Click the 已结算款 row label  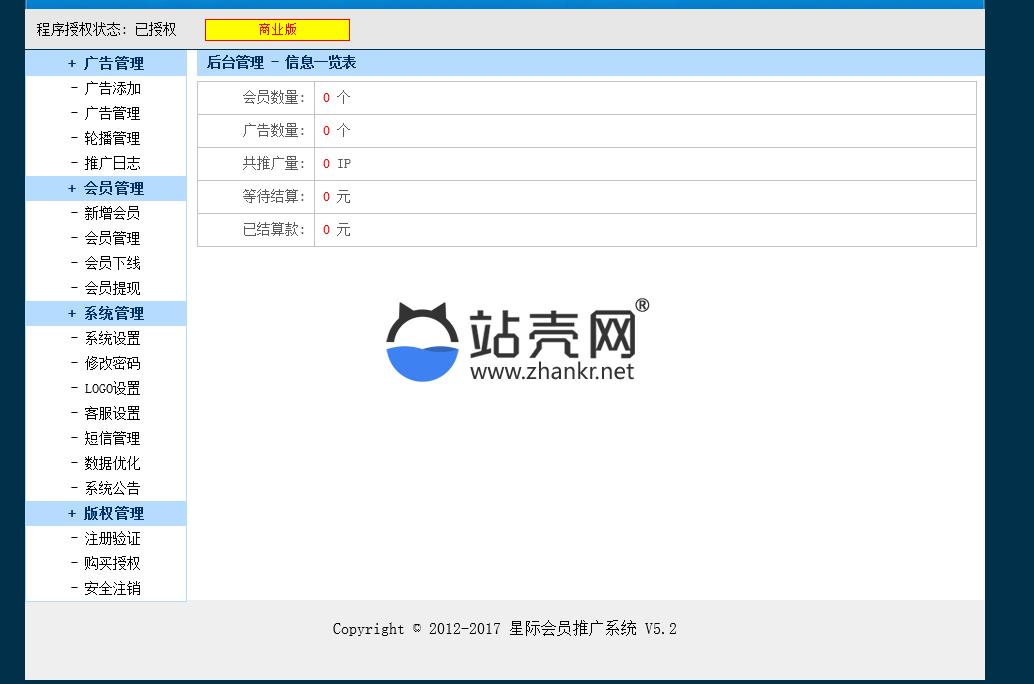[x=274, y=230]
